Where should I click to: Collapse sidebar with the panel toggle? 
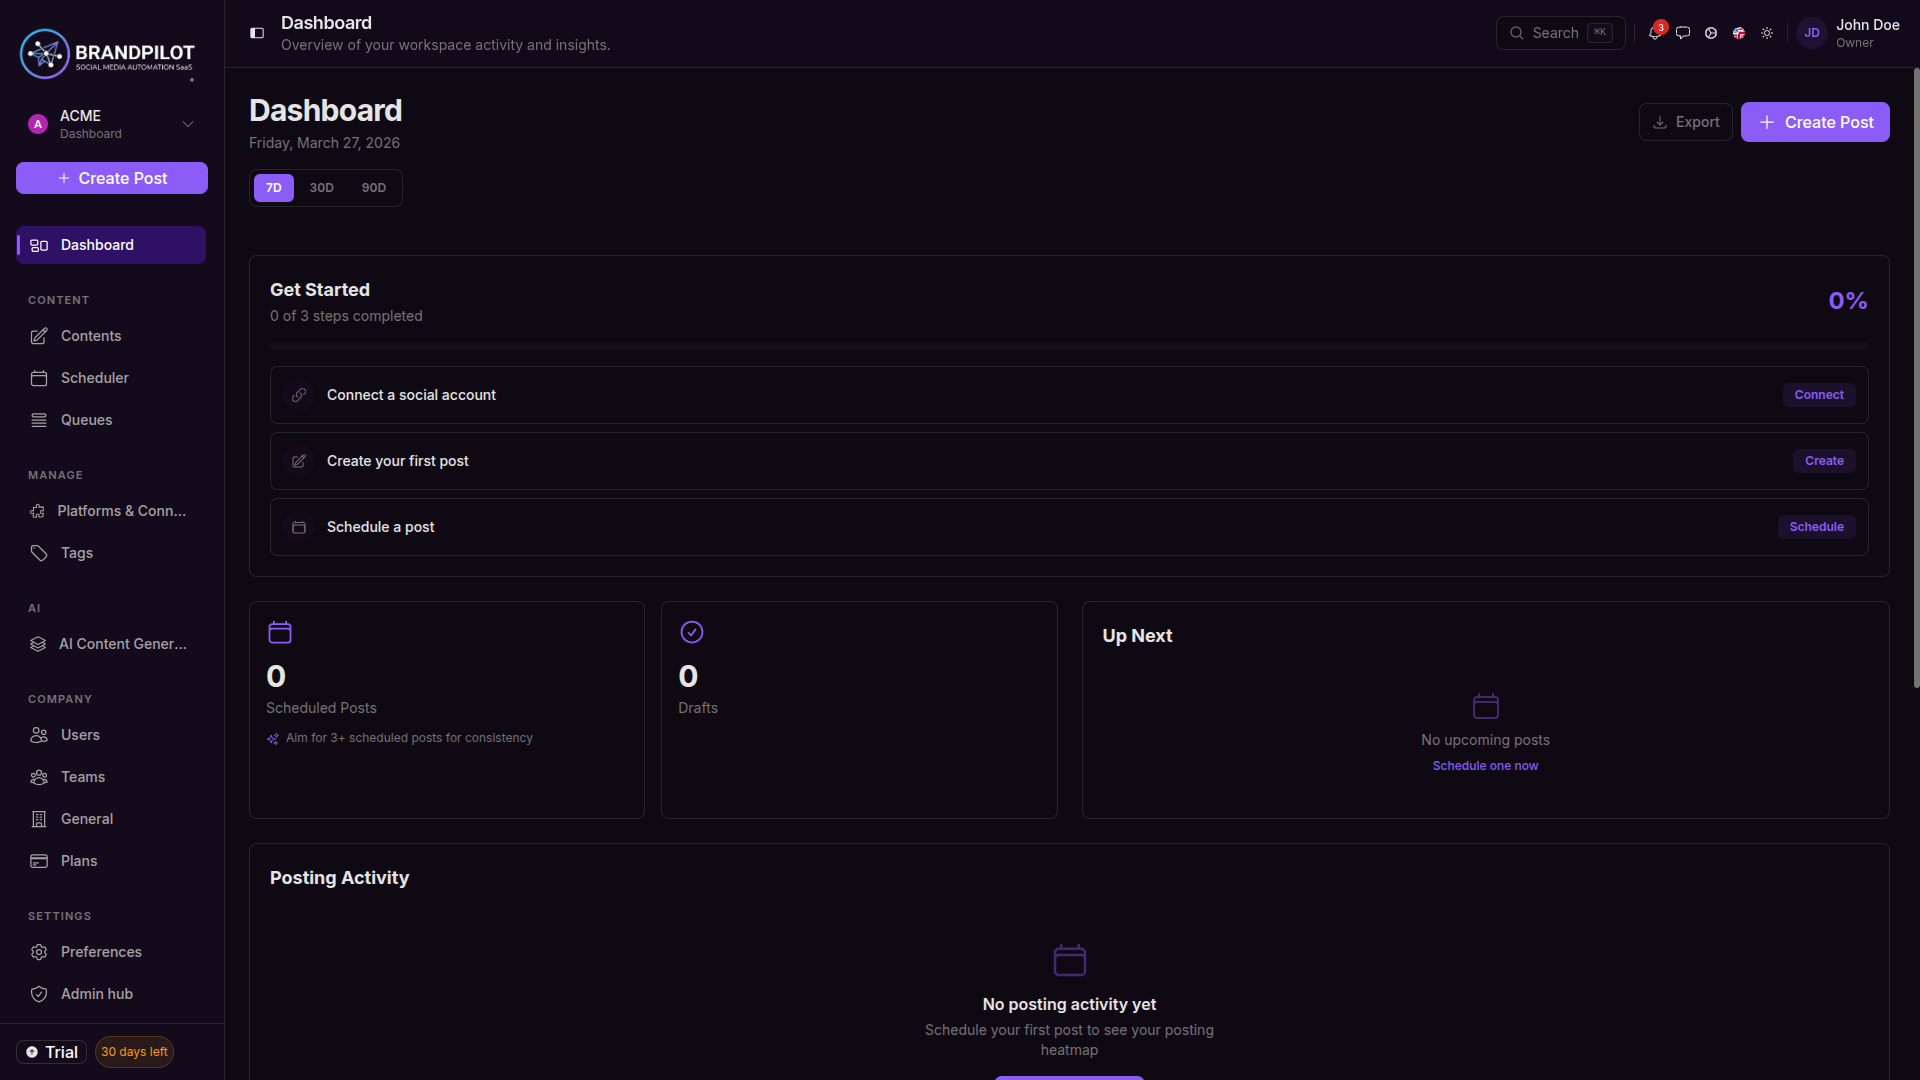(x=257, y=33)
